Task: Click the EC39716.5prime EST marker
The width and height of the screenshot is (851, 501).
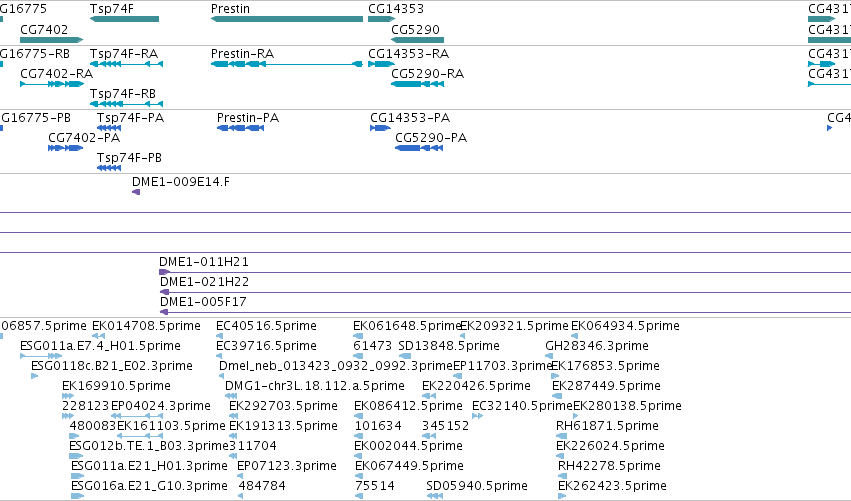Action: (219, 356)
